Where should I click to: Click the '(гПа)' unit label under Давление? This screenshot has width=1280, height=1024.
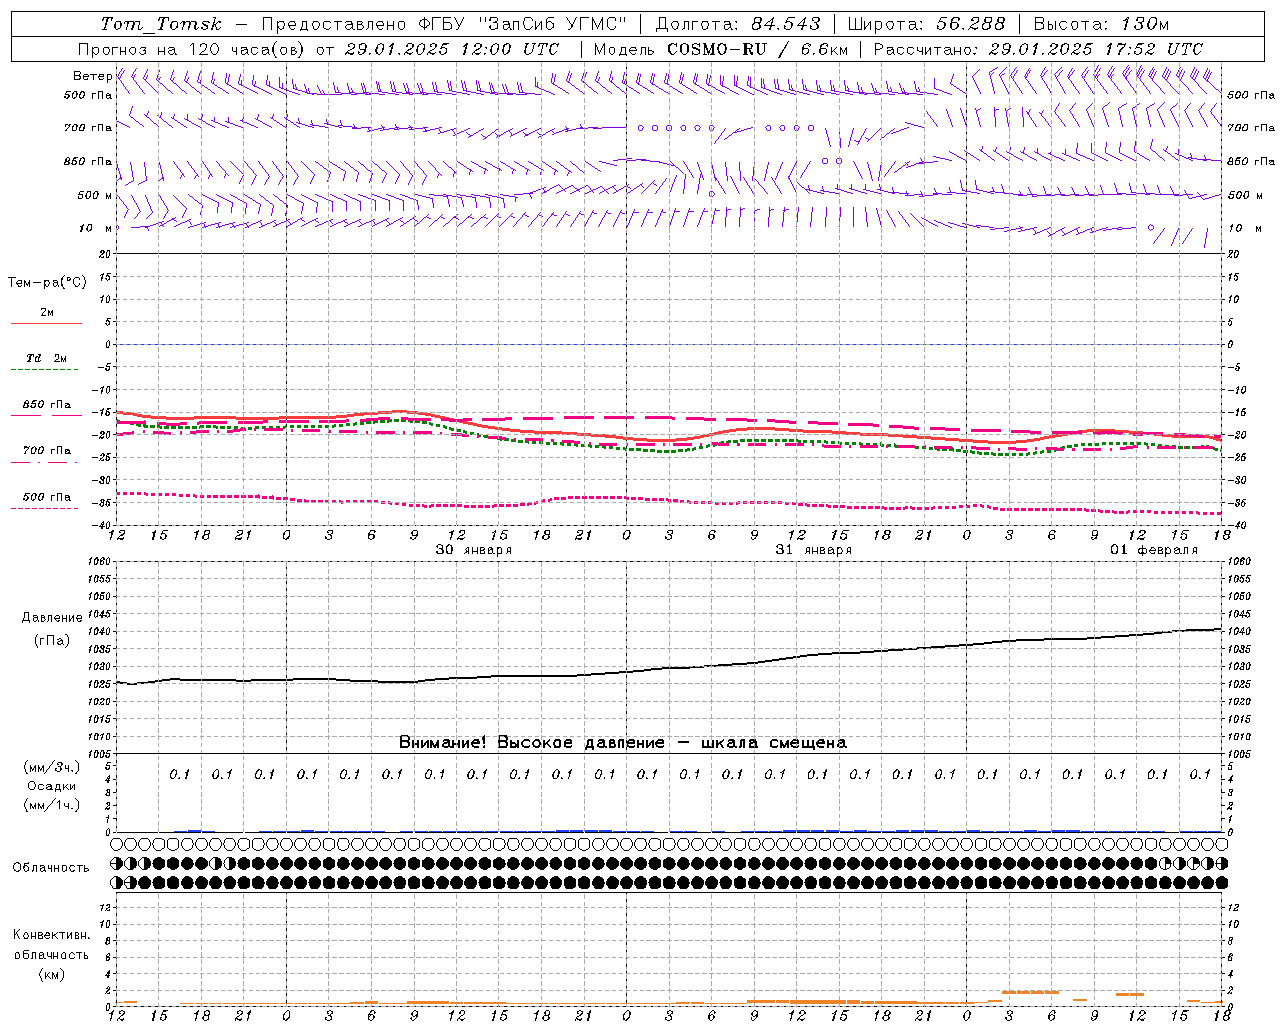[52, 640]
